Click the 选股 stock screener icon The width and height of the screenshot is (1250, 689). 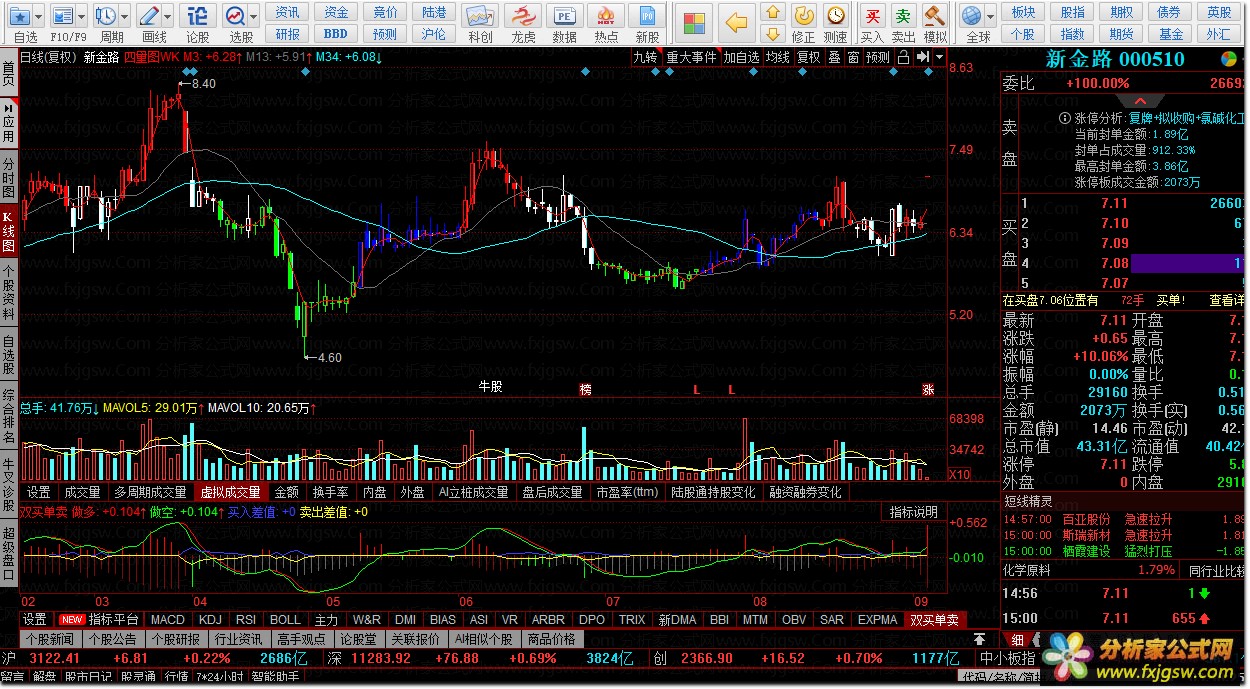coord(235,16)
